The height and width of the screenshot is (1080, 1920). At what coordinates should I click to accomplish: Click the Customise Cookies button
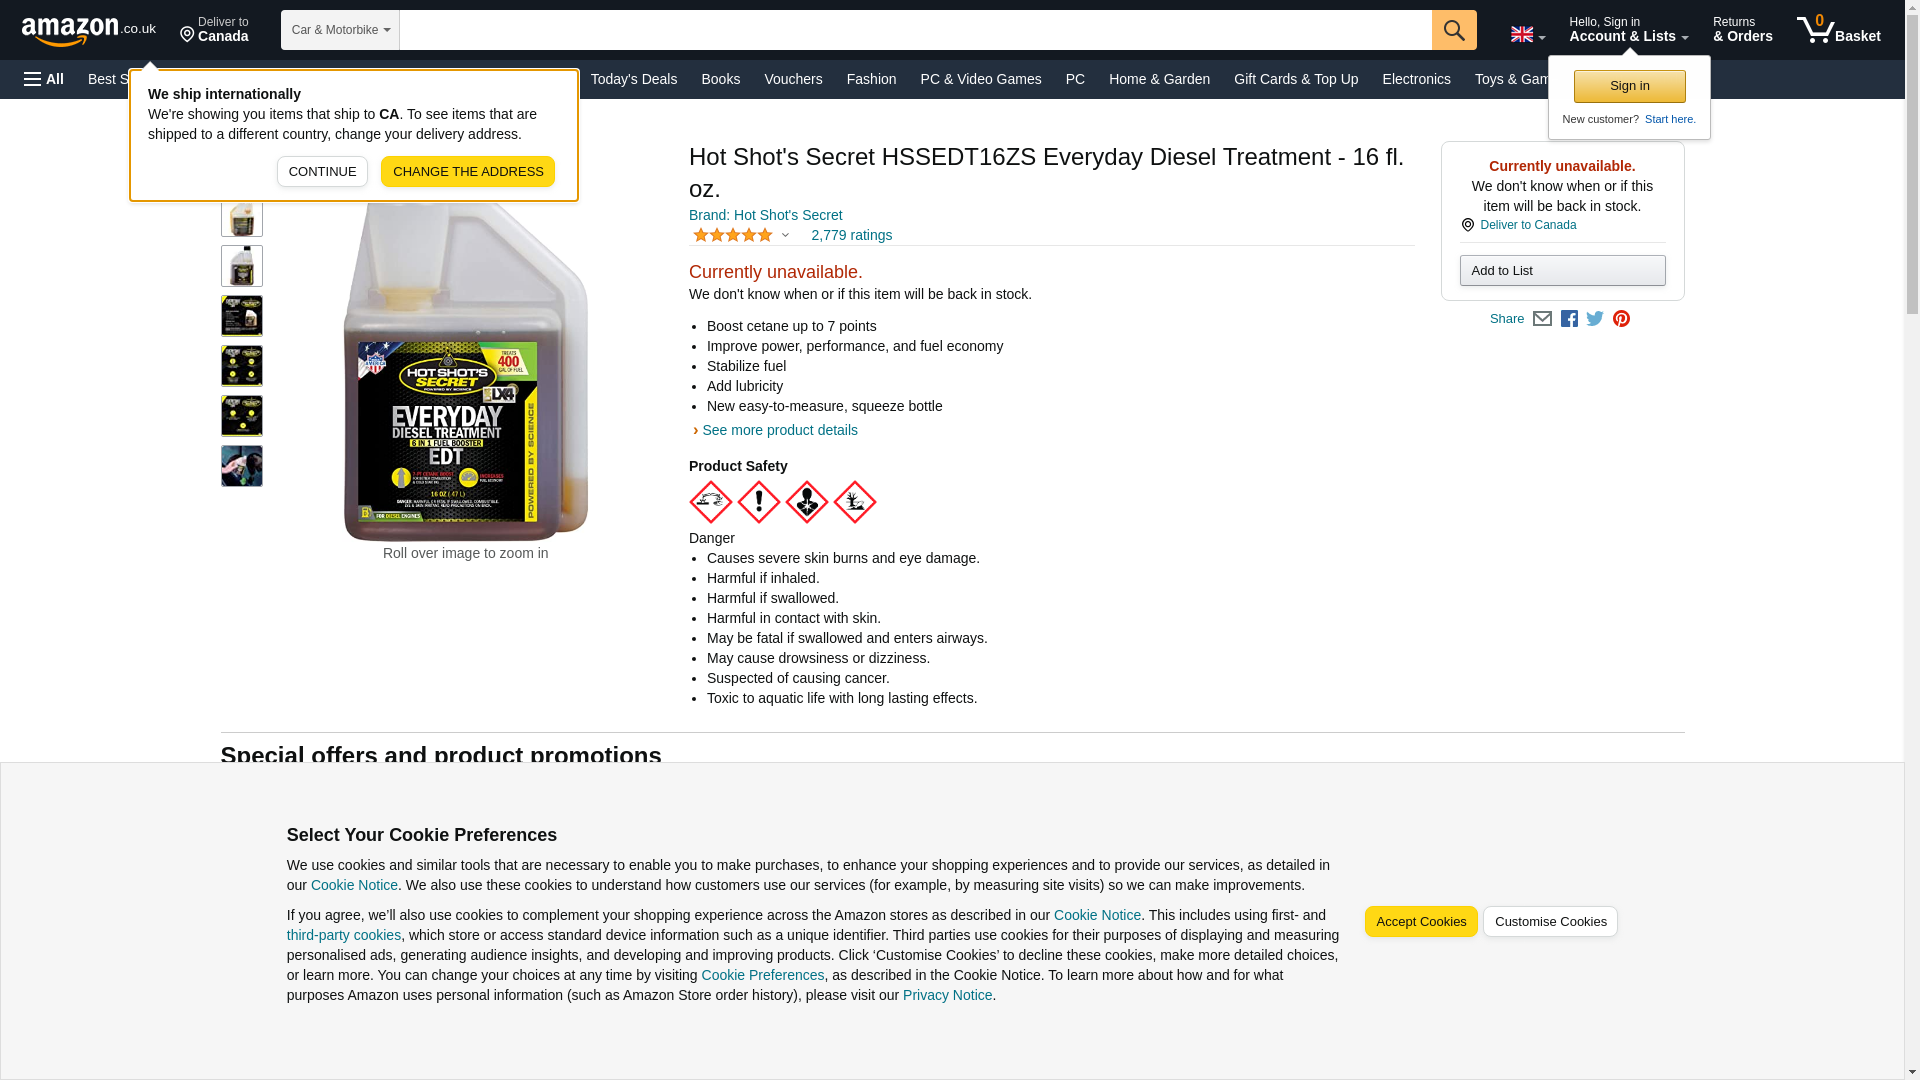tap(1550, 922)
